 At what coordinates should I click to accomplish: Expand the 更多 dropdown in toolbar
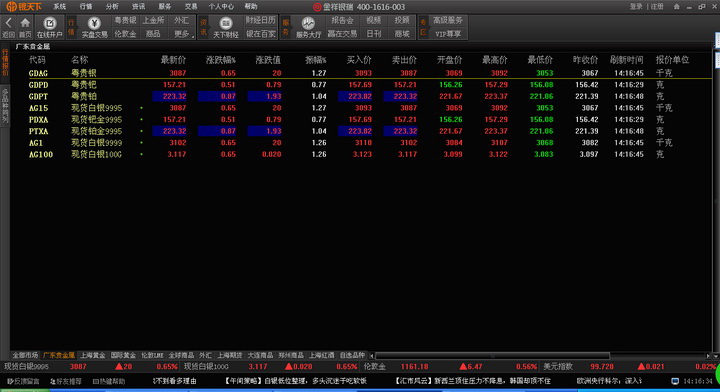182,34
